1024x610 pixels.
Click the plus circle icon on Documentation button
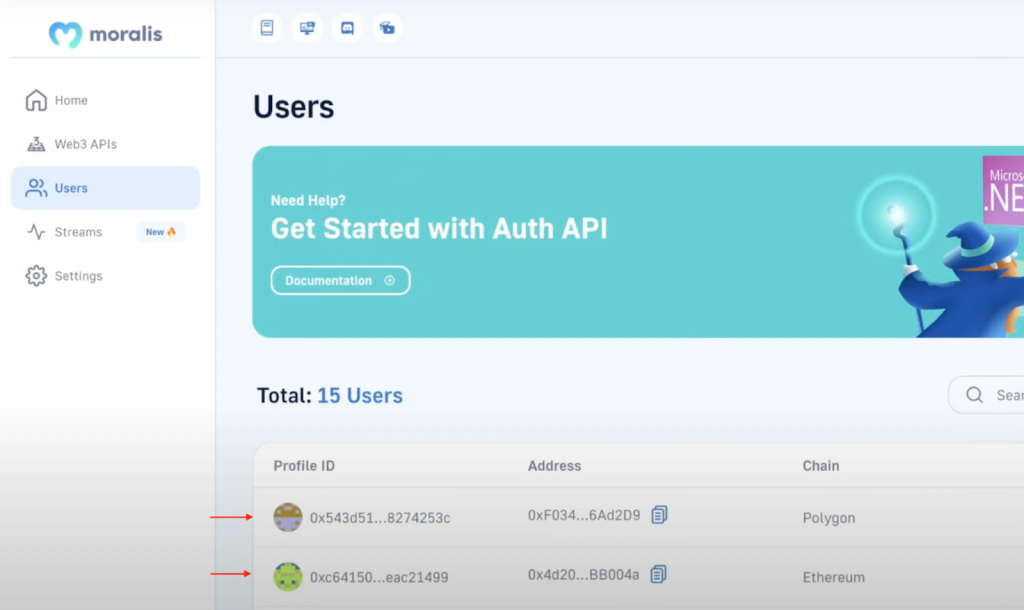(x=390, y=280)
